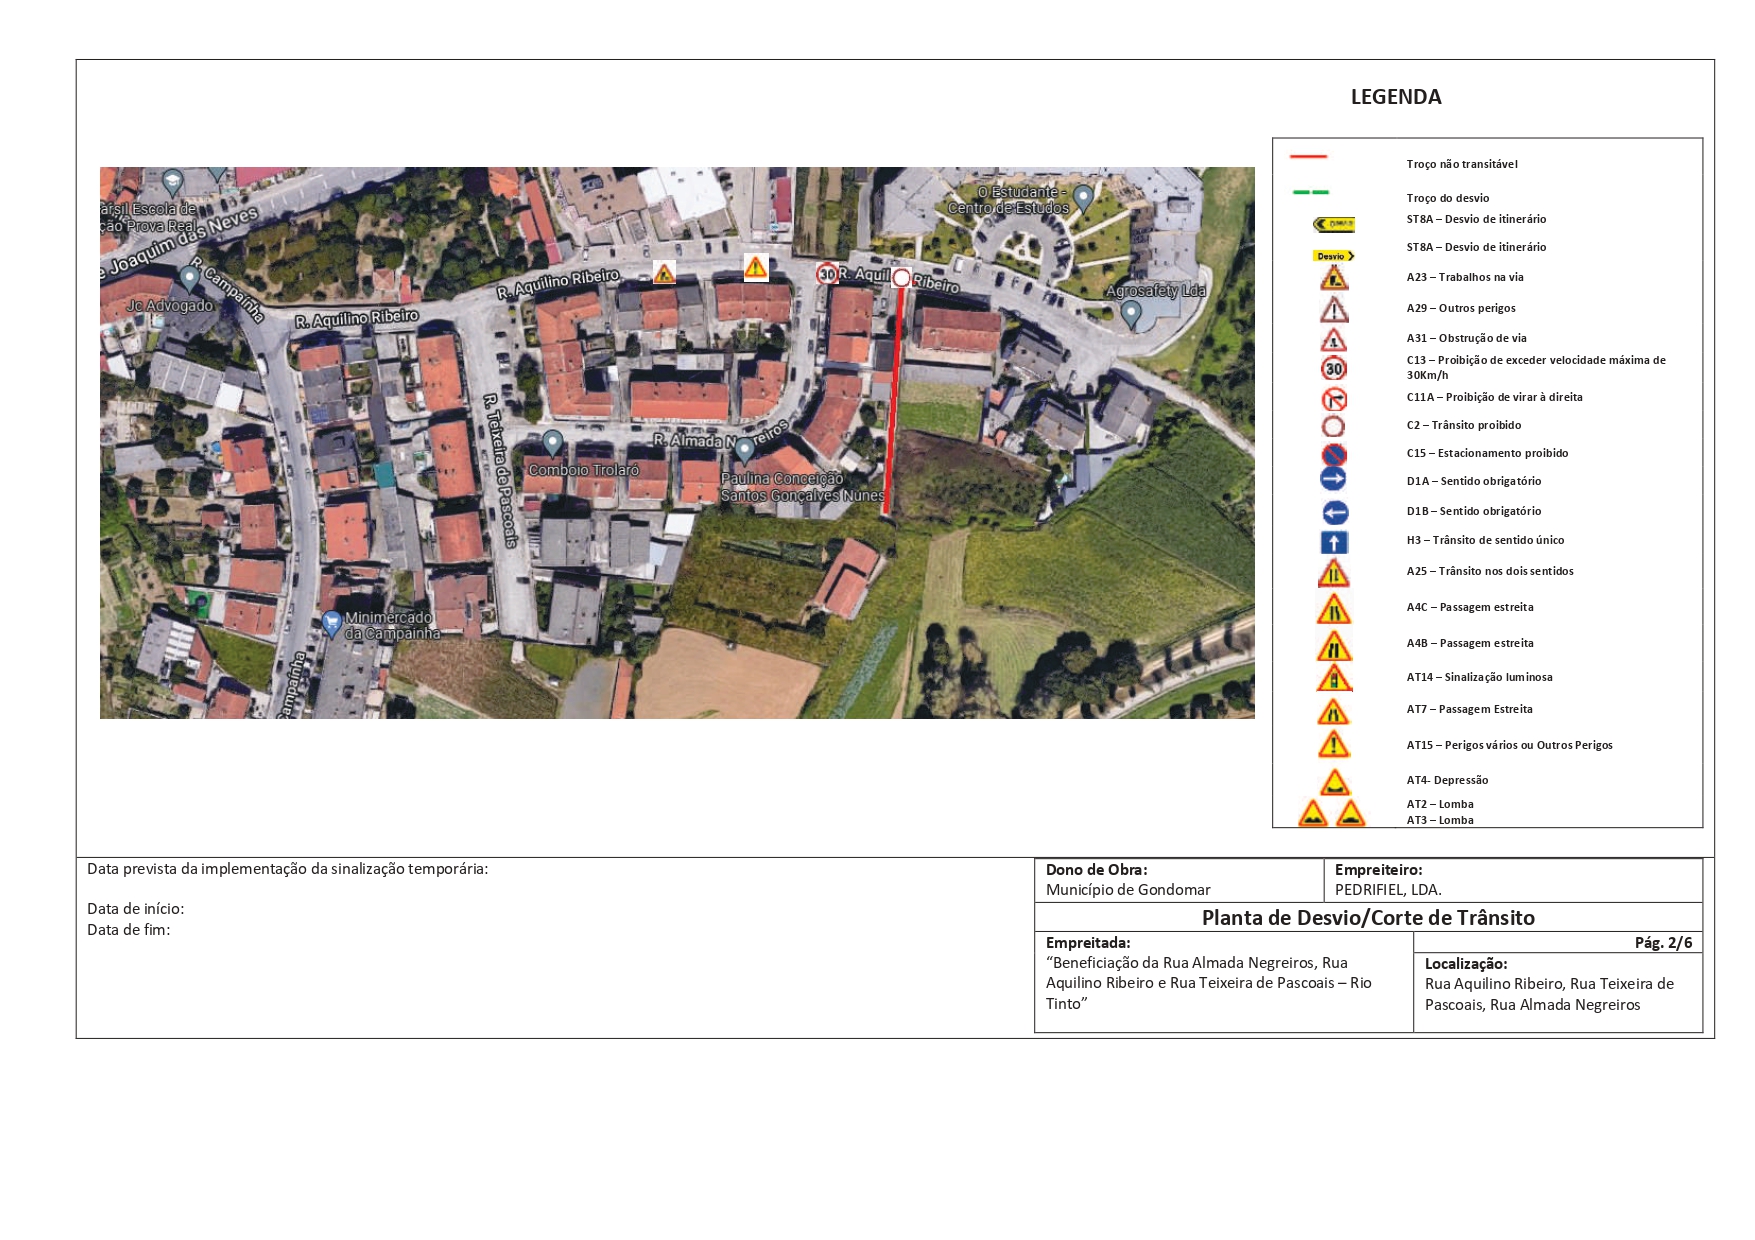The height and width of the screenshot is (1240, 1755).
Task: Click the 'Data de fim:' line
Action: pos(129,930)
